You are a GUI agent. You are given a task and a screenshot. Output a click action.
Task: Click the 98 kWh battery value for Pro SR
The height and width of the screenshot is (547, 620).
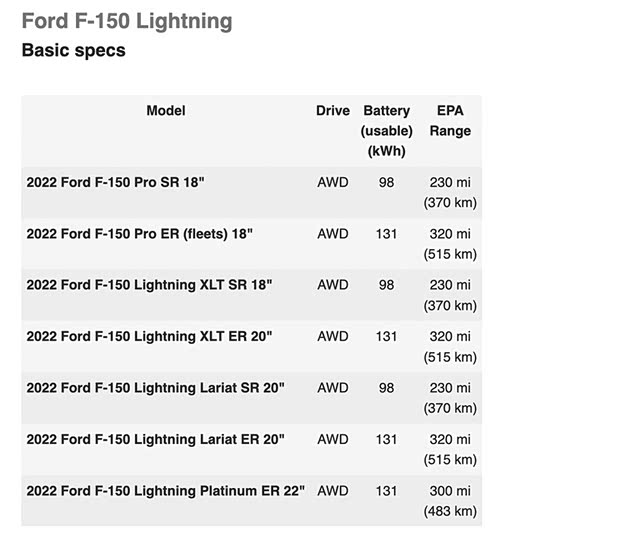[x=387, y=183]
